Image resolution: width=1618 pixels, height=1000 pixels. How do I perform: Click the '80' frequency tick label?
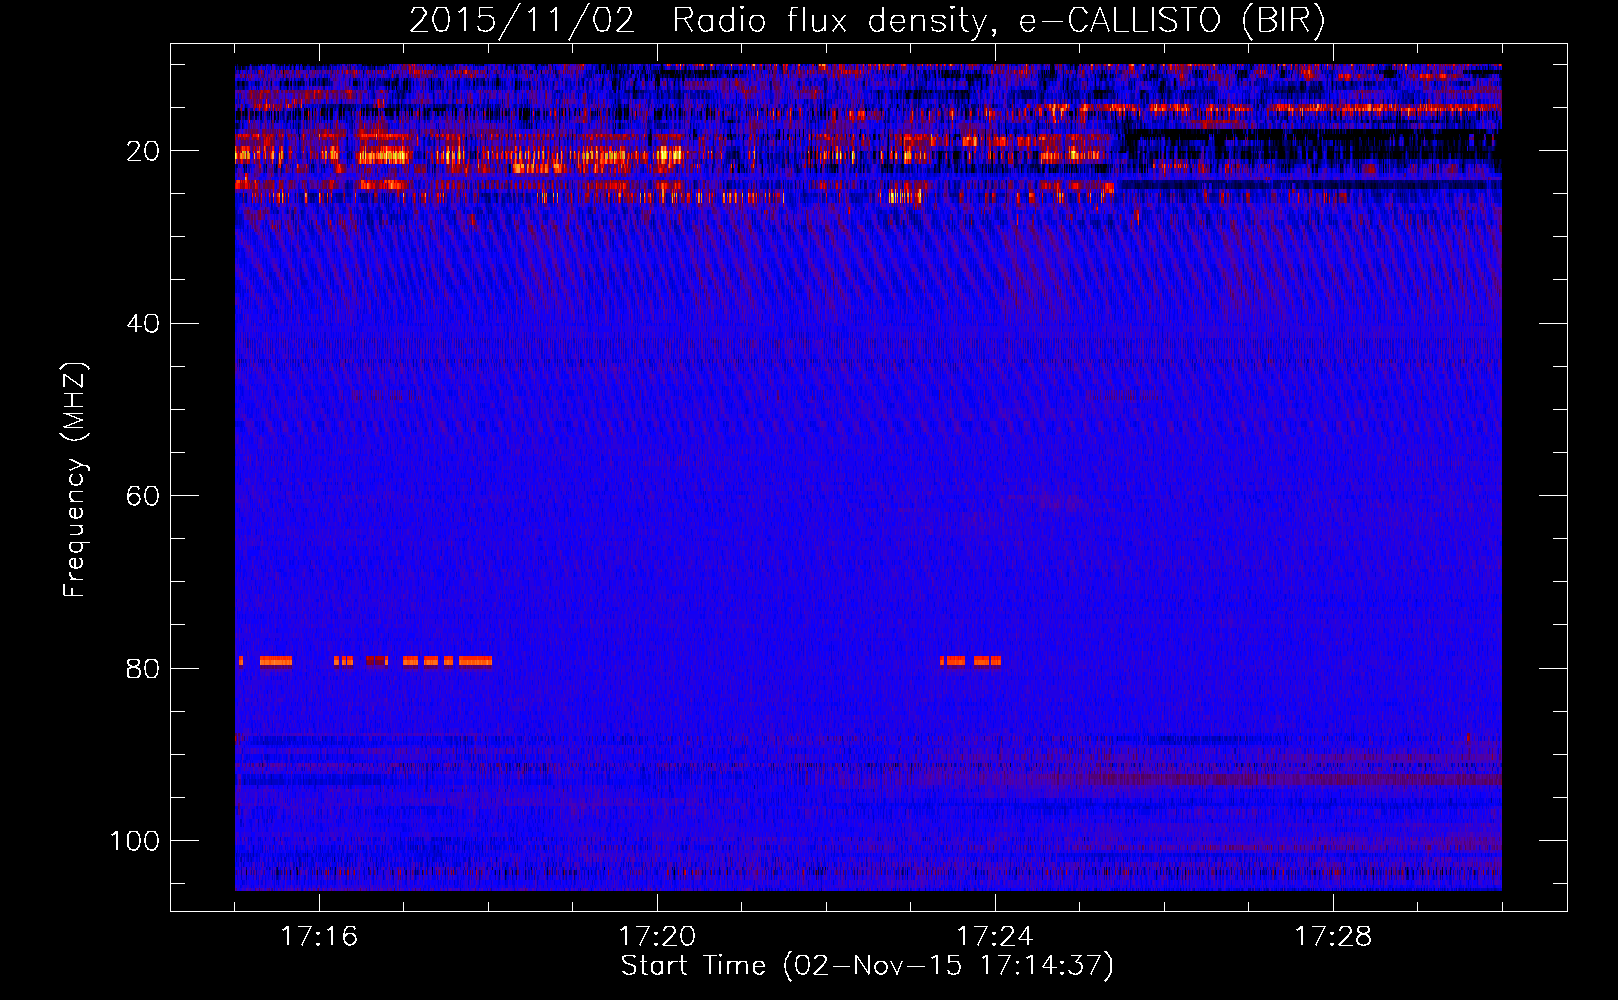pos(144,668)
